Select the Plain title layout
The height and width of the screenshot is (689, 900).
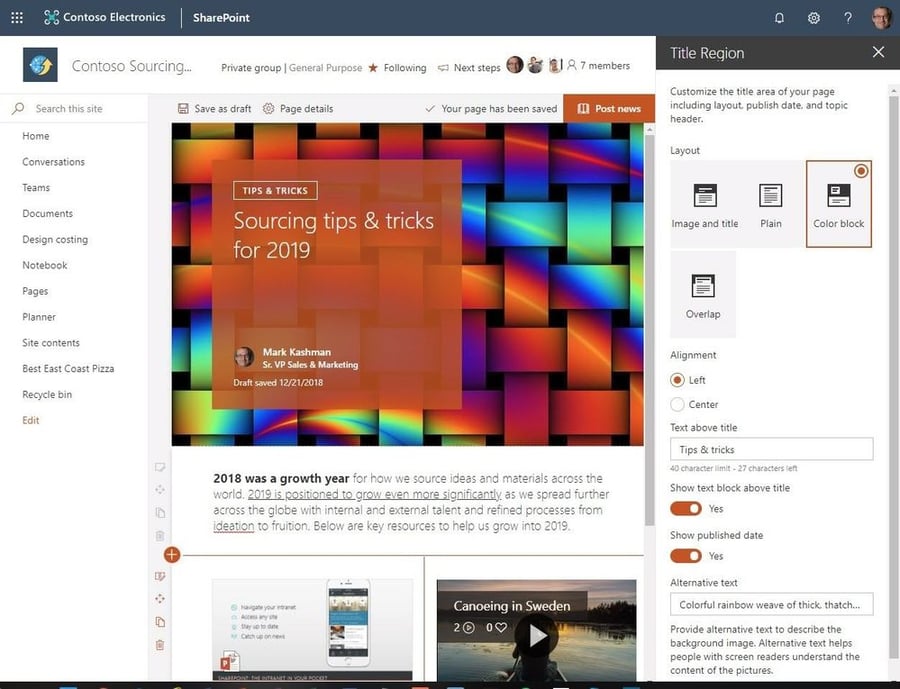pos(771,203)
